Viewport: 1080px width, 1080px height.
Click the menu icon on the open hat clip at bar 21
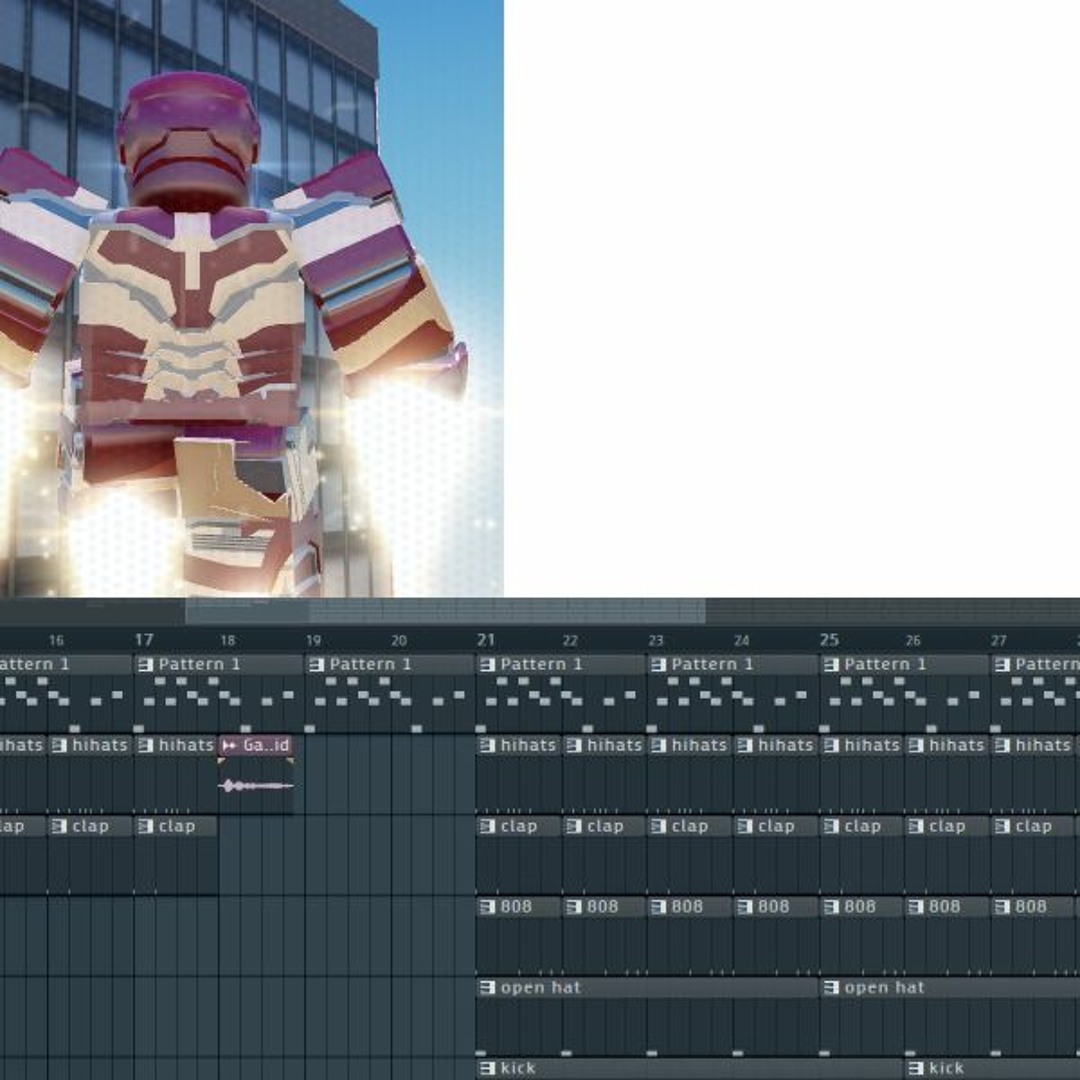[487, 987]
